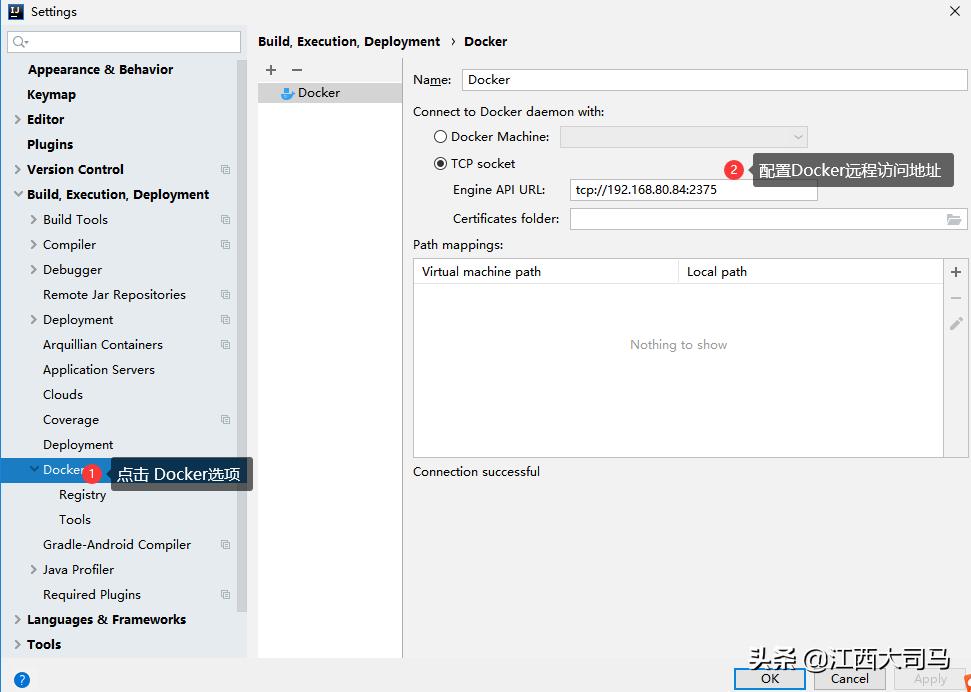Open Keymap settings
Screen dimensions: 971x692
51,95
